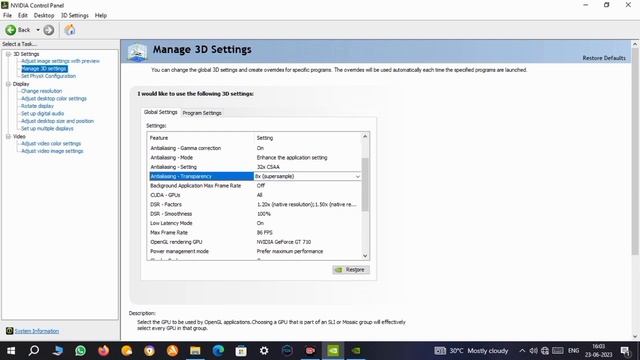Click settings list scroll up arrow

point(365,136)
